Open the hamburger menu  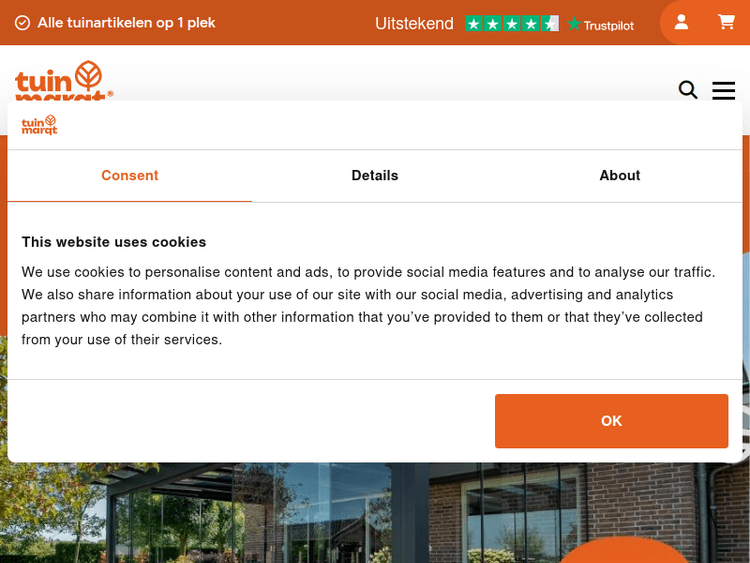(723, 90)
